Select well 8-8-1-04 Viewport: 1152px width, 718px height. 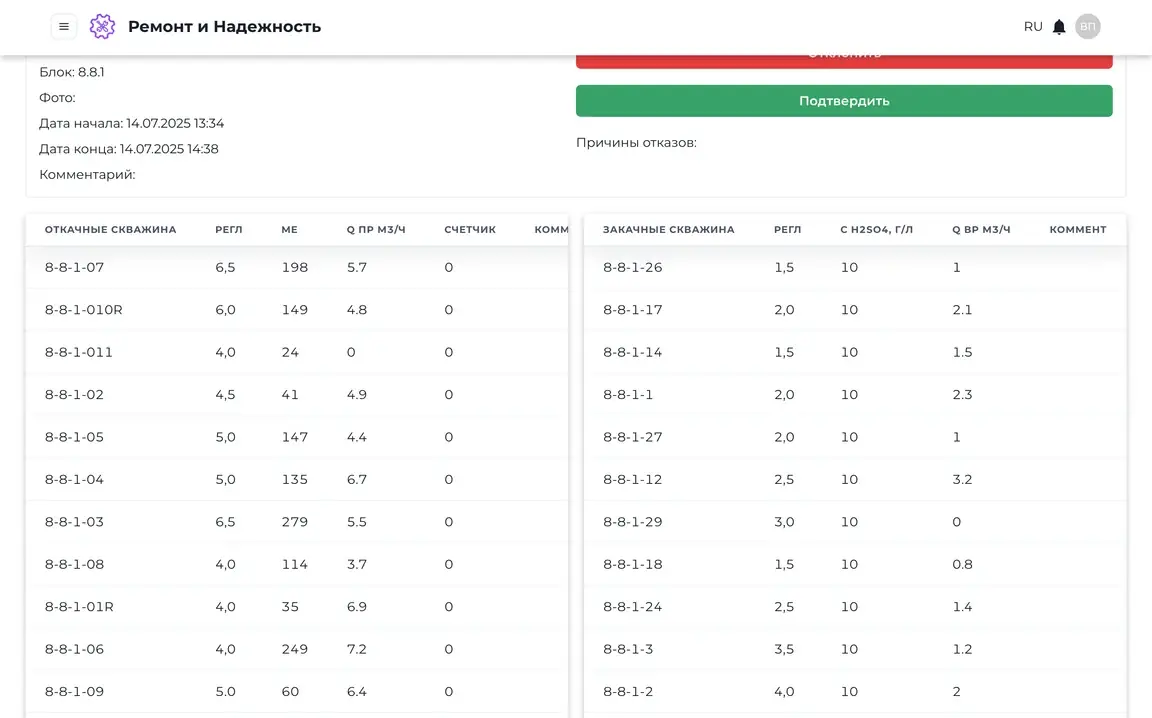tap(297, 479)
